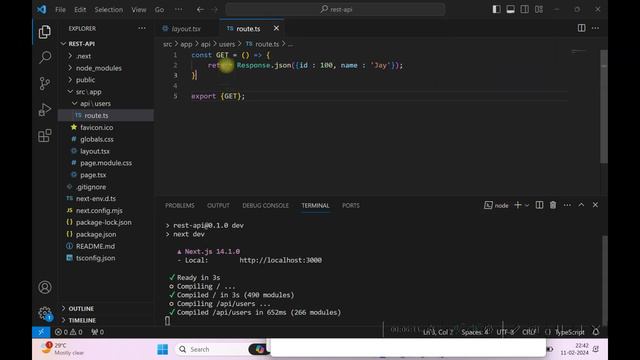Open the weather widget on taskbar
640x360 pixels.
[63, 349]
